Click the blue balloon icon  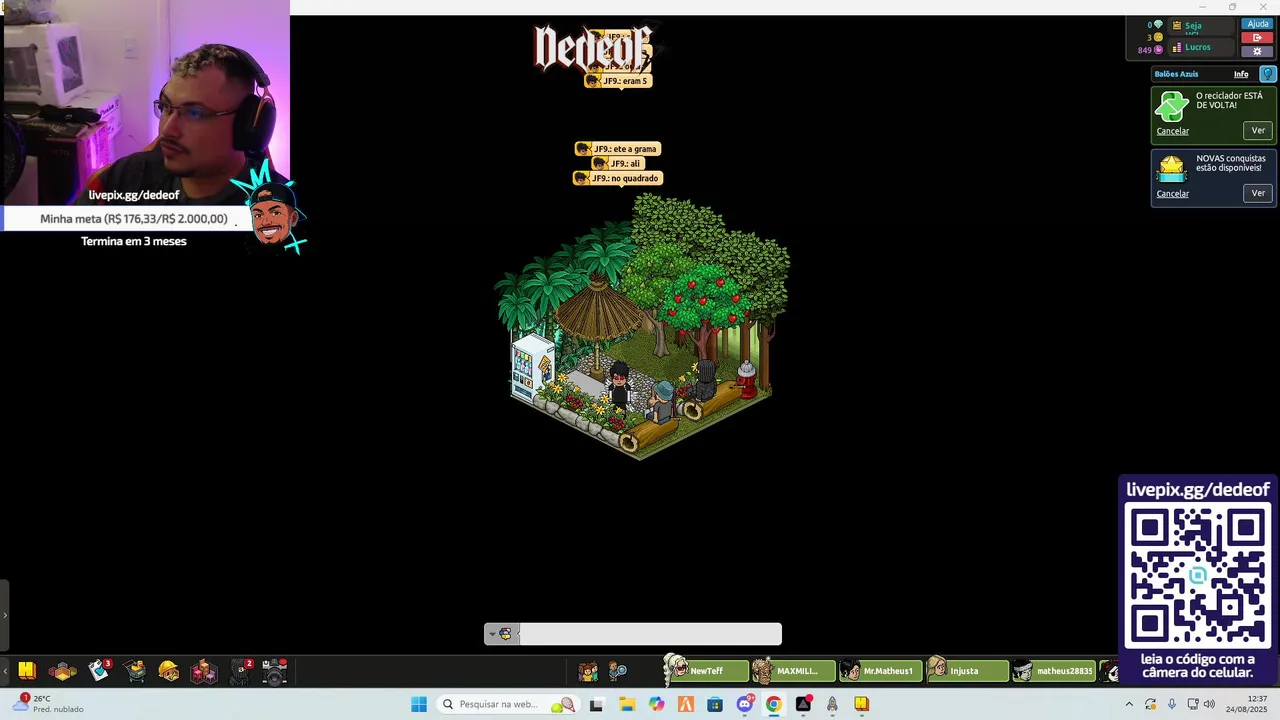[1267, 74]
